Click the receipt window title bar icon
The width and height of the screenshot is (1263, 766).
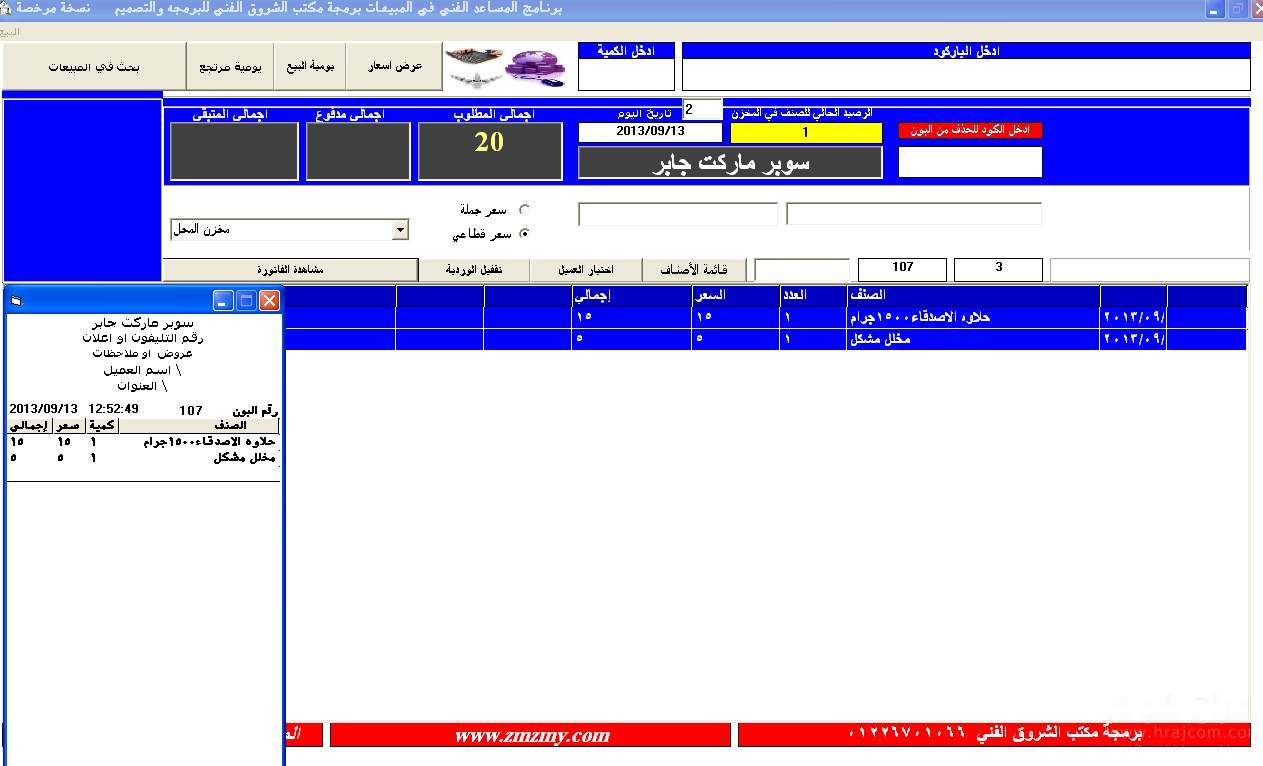16,300
